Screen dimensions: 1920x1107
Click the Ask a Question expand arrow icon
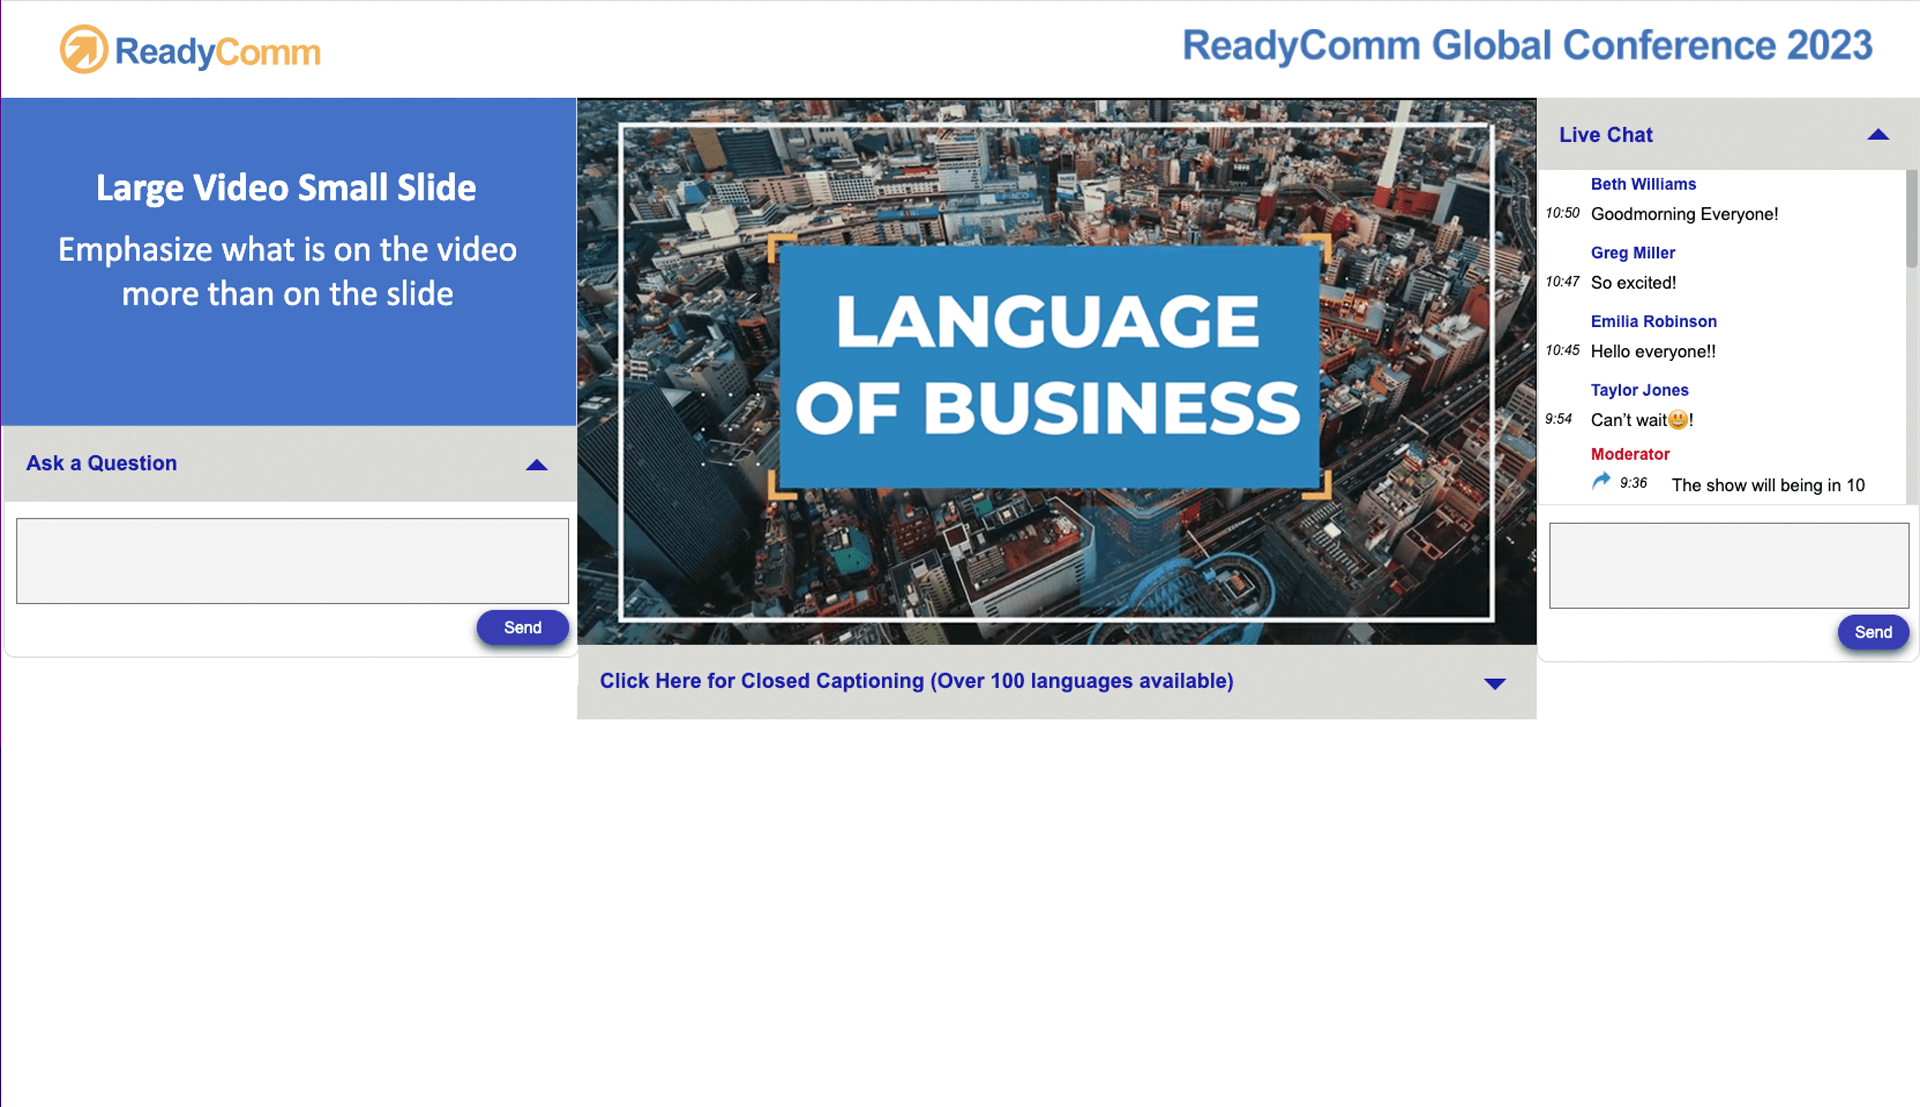pyautogui.click(x=537, y=464)
